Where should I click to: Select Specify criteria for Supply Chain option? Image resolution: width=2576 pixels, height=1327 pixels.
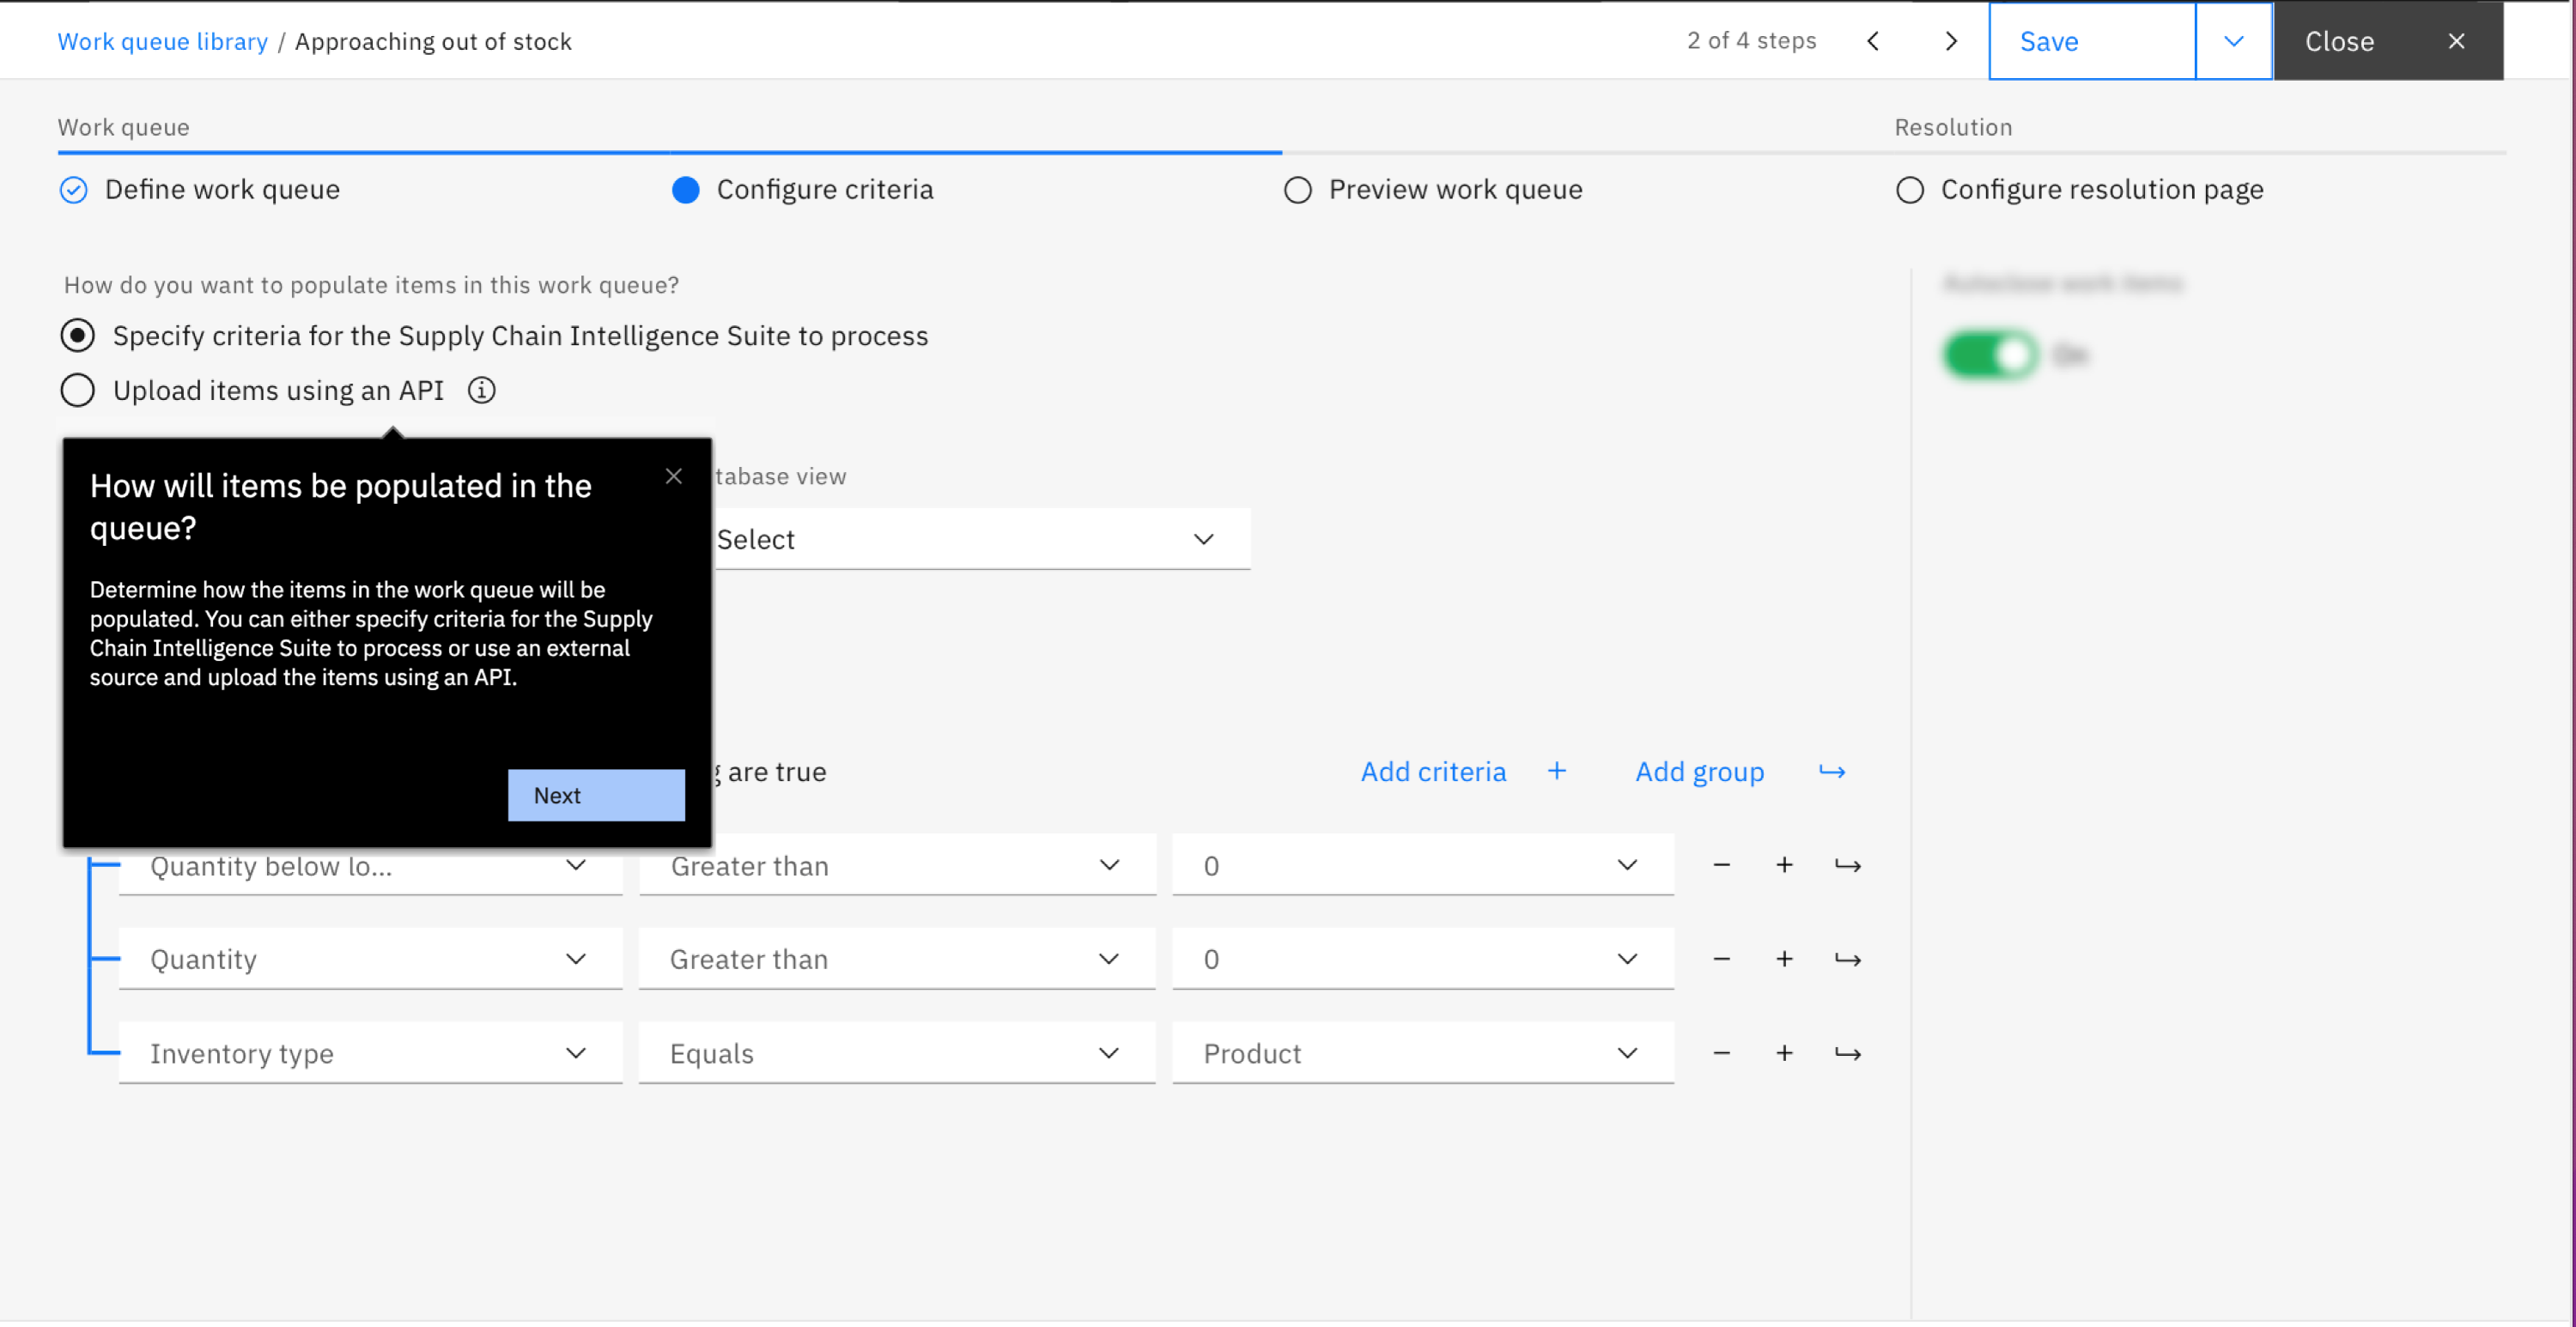tap(78, 336)
